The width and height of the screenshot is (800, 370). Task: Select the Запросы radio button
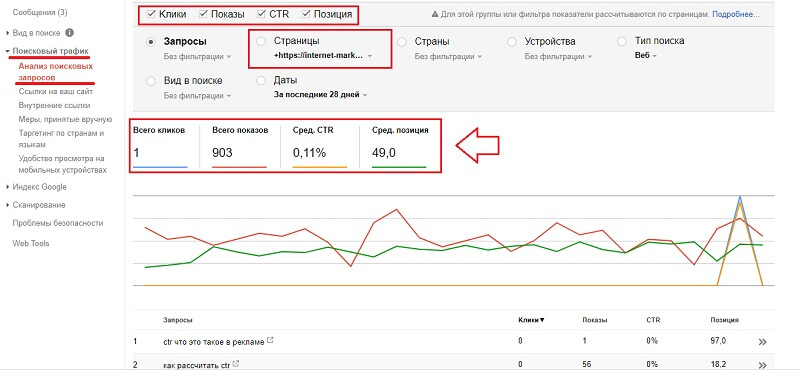151,42
